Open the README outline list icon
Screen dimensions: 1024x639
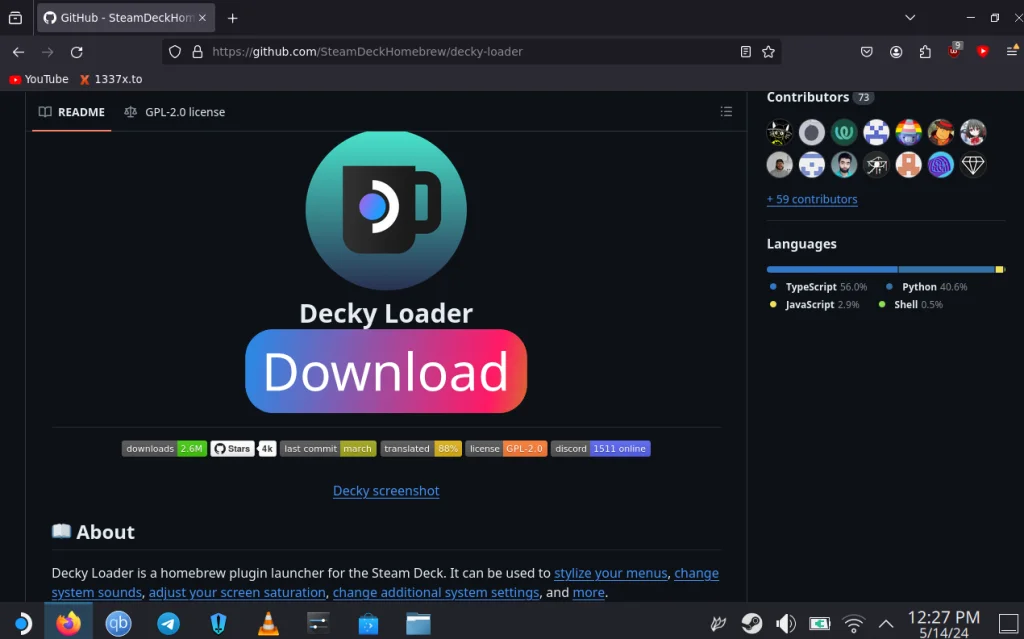[726, 112]
